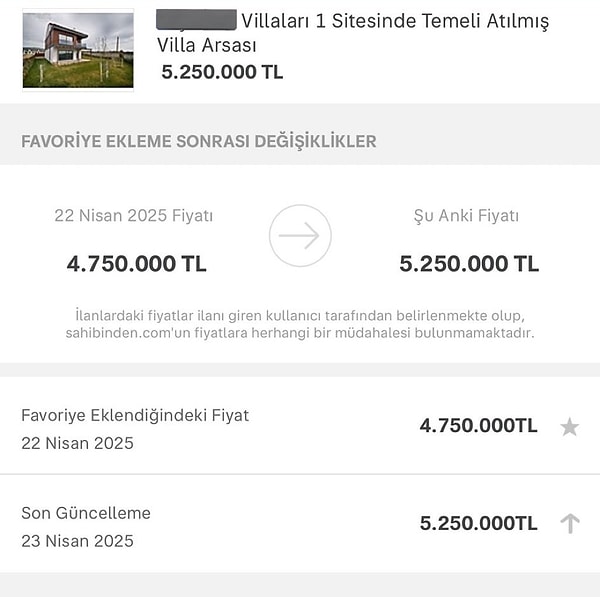This screenshot has height=597, width=600.
Task: Click the right-arrow circle icon between prices
Action: point(299,236)
